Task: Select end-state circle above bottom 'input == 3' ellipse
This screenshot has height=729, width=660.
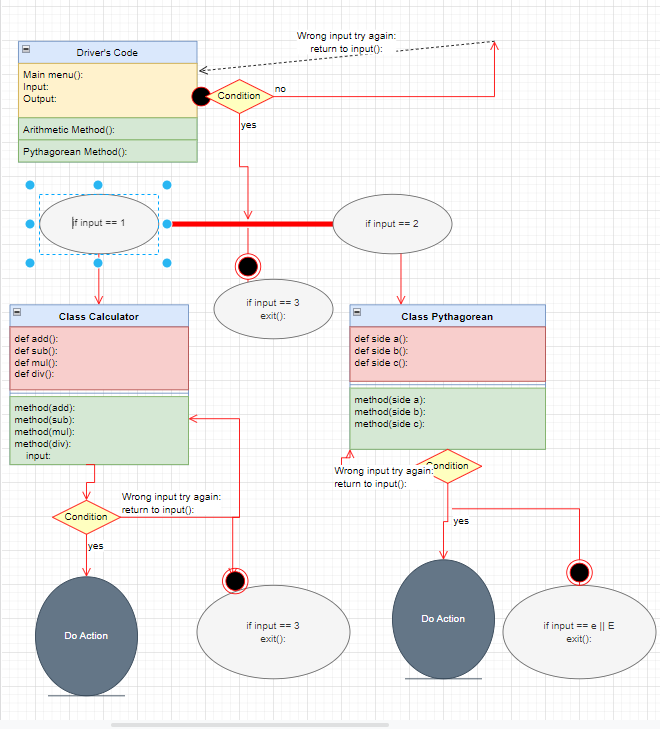Action: (x=235, y=580)
